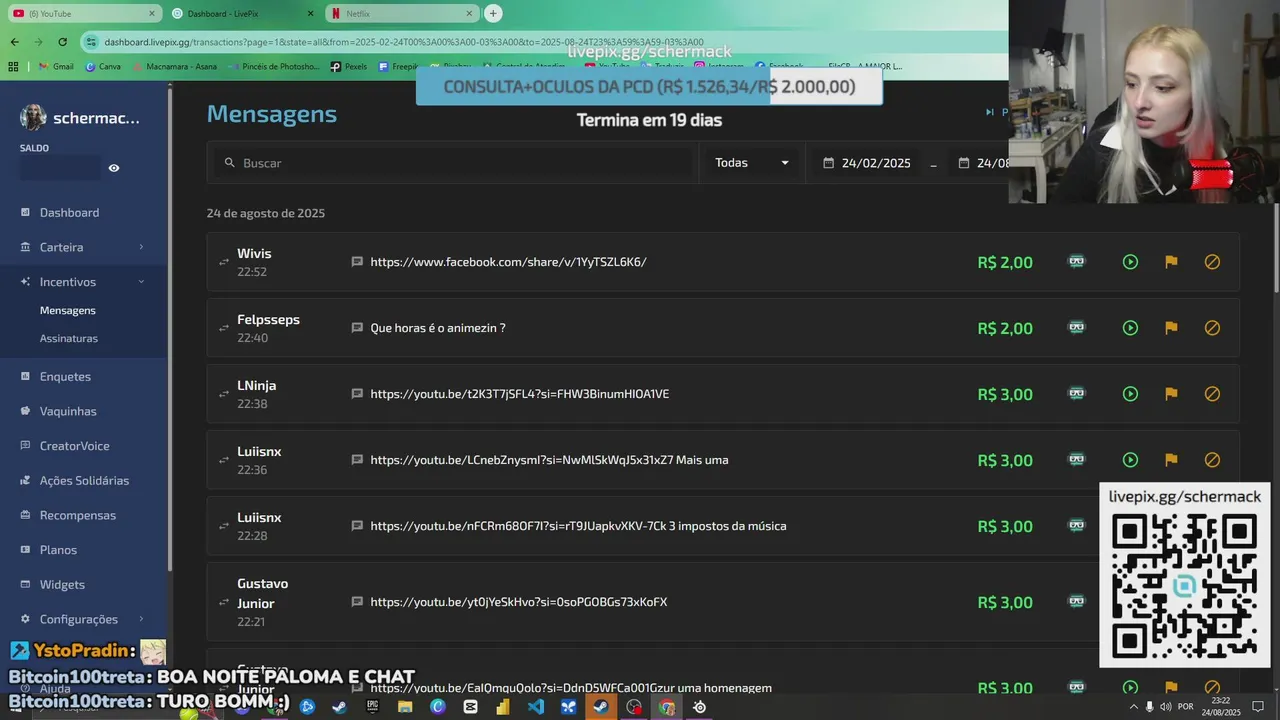Click the Buscar search field
This screenshot has height=720, width=1280.
click(x=452, y=162)
